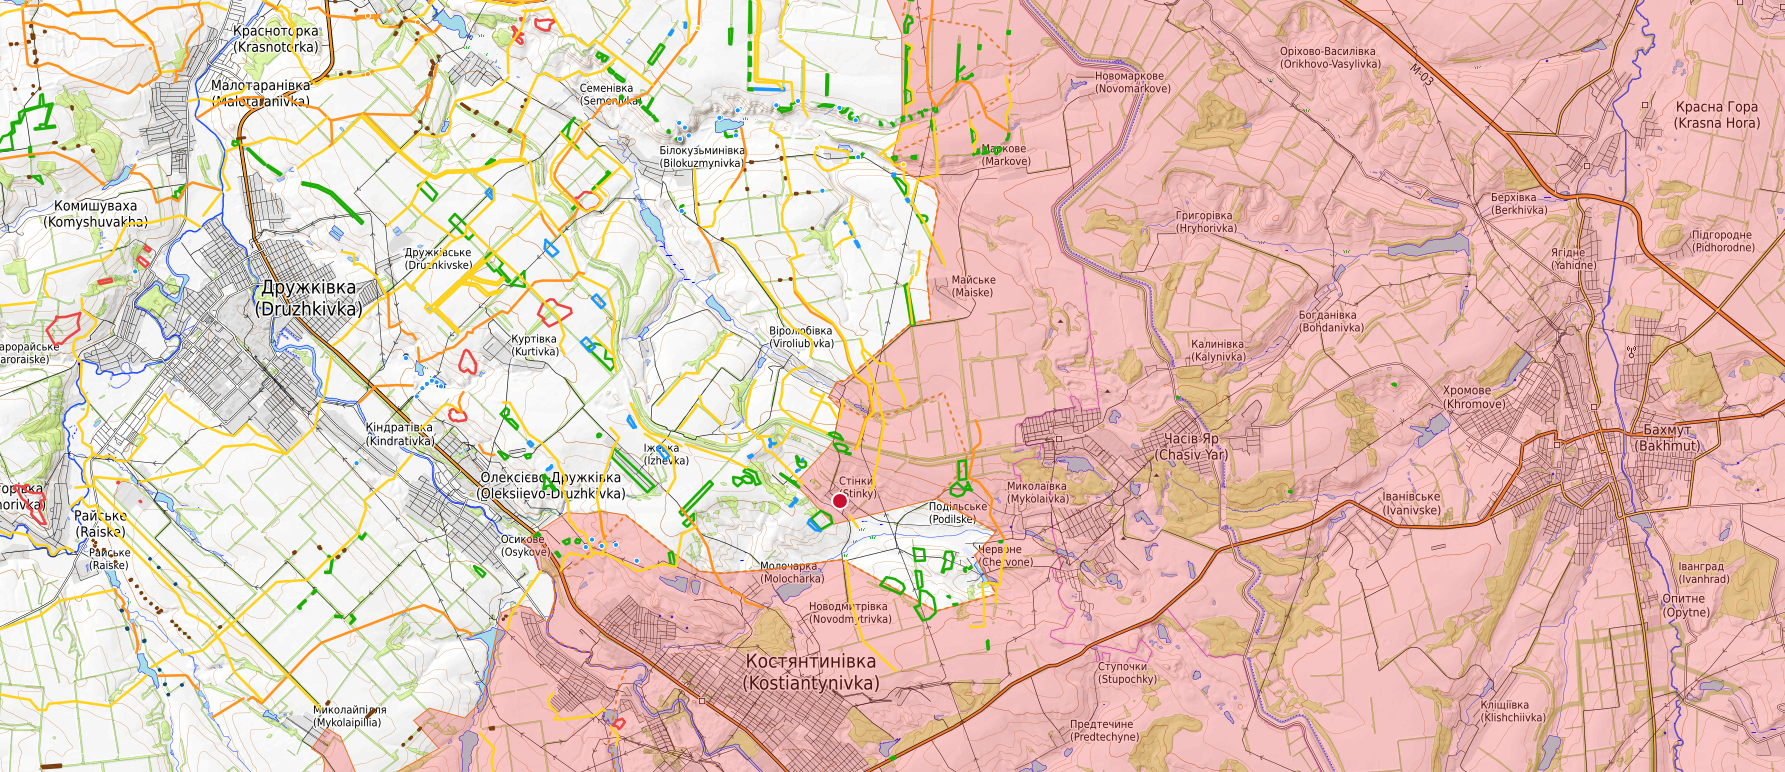Viewport: 1785px width, 772px height.
Task: Select the Берхівка (Berkhivka) label
Action: click(x=1519, y=204)
